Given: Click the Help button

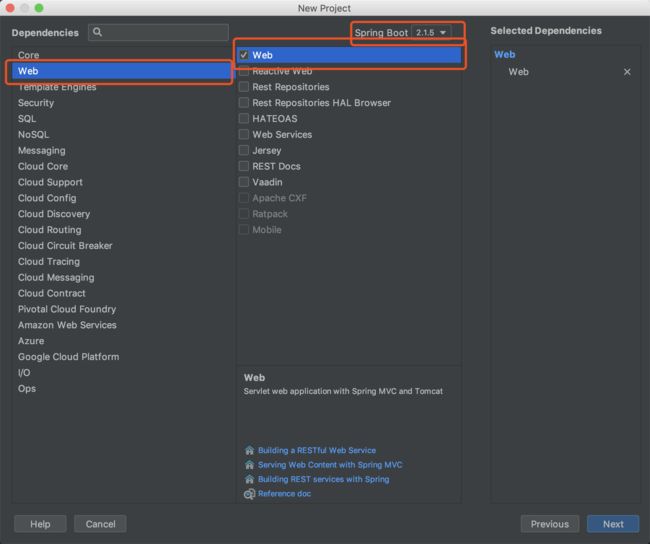Looking at the screenshot, I should click(40, 524).
